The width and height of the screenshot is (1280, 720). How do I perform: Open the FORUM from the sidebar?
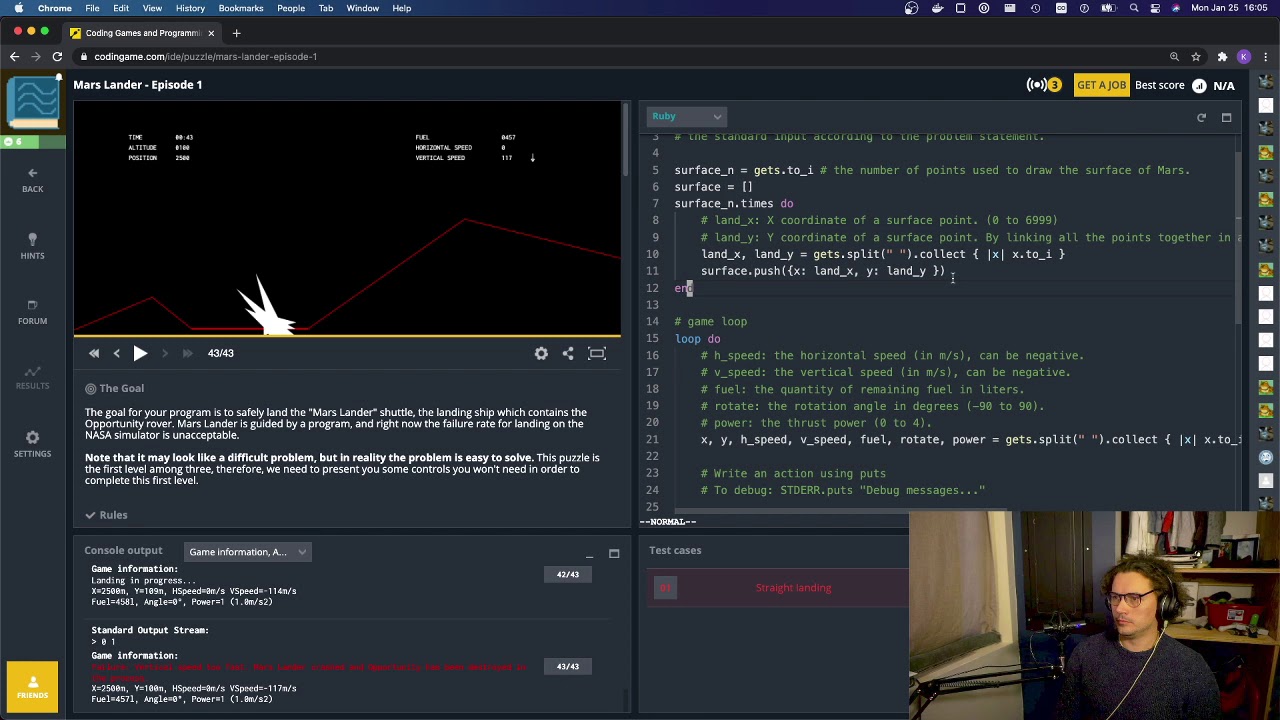click(32, 312)
